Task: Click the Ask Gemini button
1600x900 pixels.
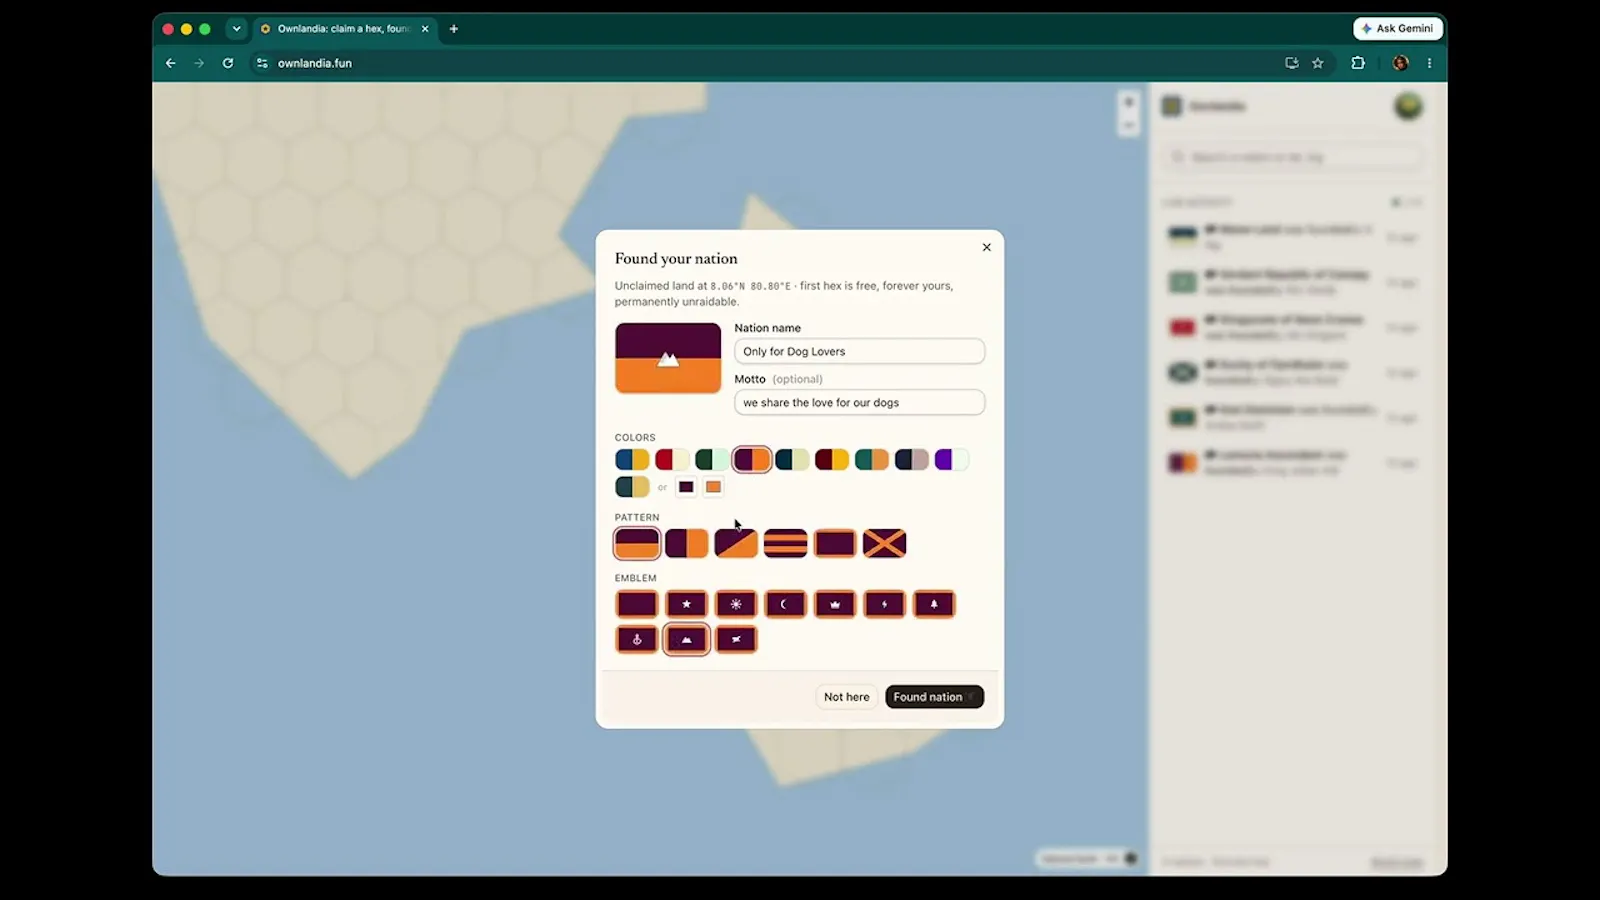Action: point(1398,28)
